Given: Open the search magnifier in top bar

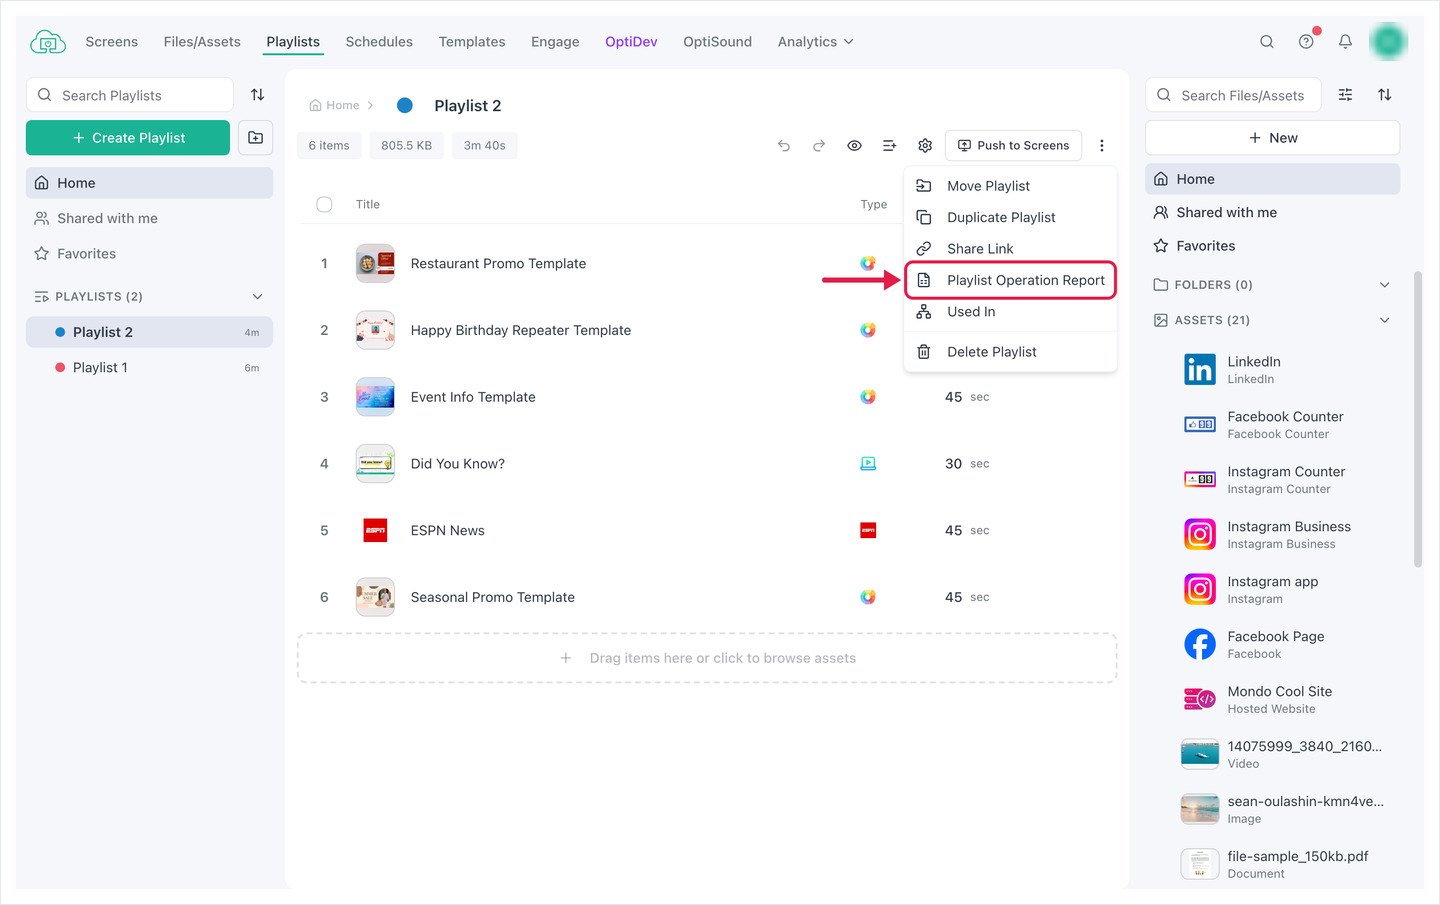Looking at the screenshot, I should tap(1267, 42).
